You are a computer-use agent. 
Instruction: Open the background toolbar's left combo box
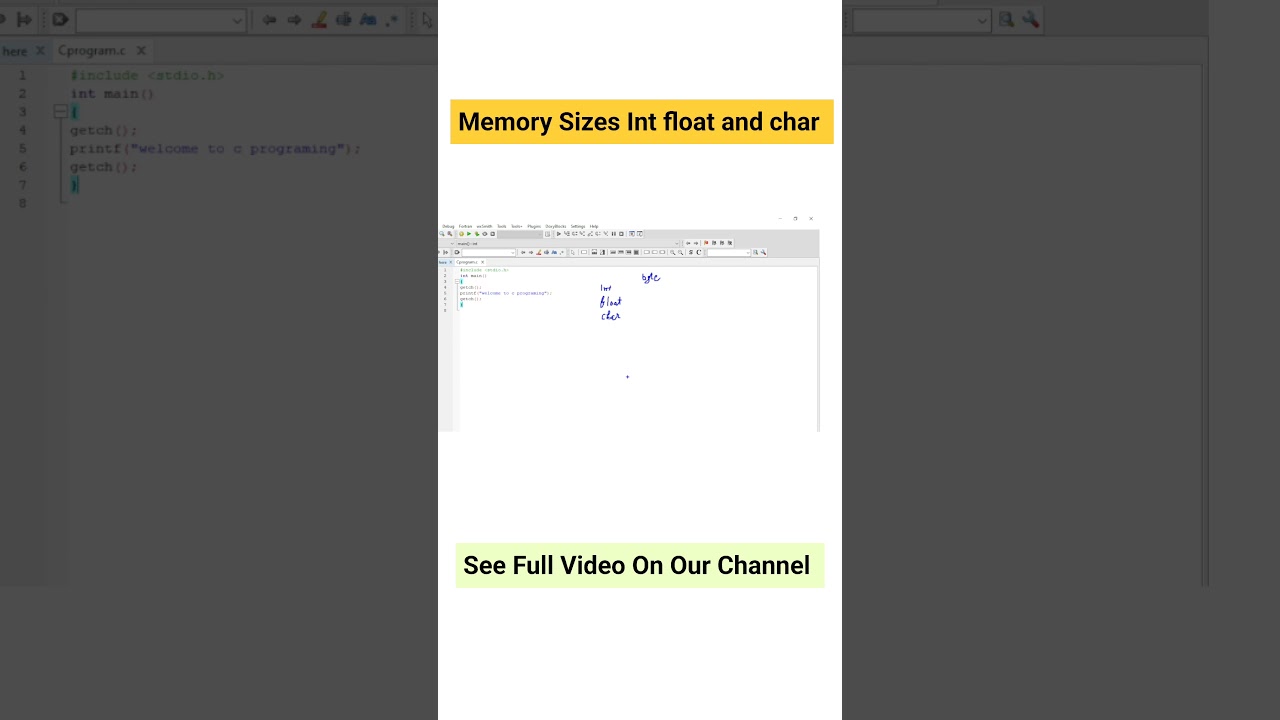click(160, 20)
